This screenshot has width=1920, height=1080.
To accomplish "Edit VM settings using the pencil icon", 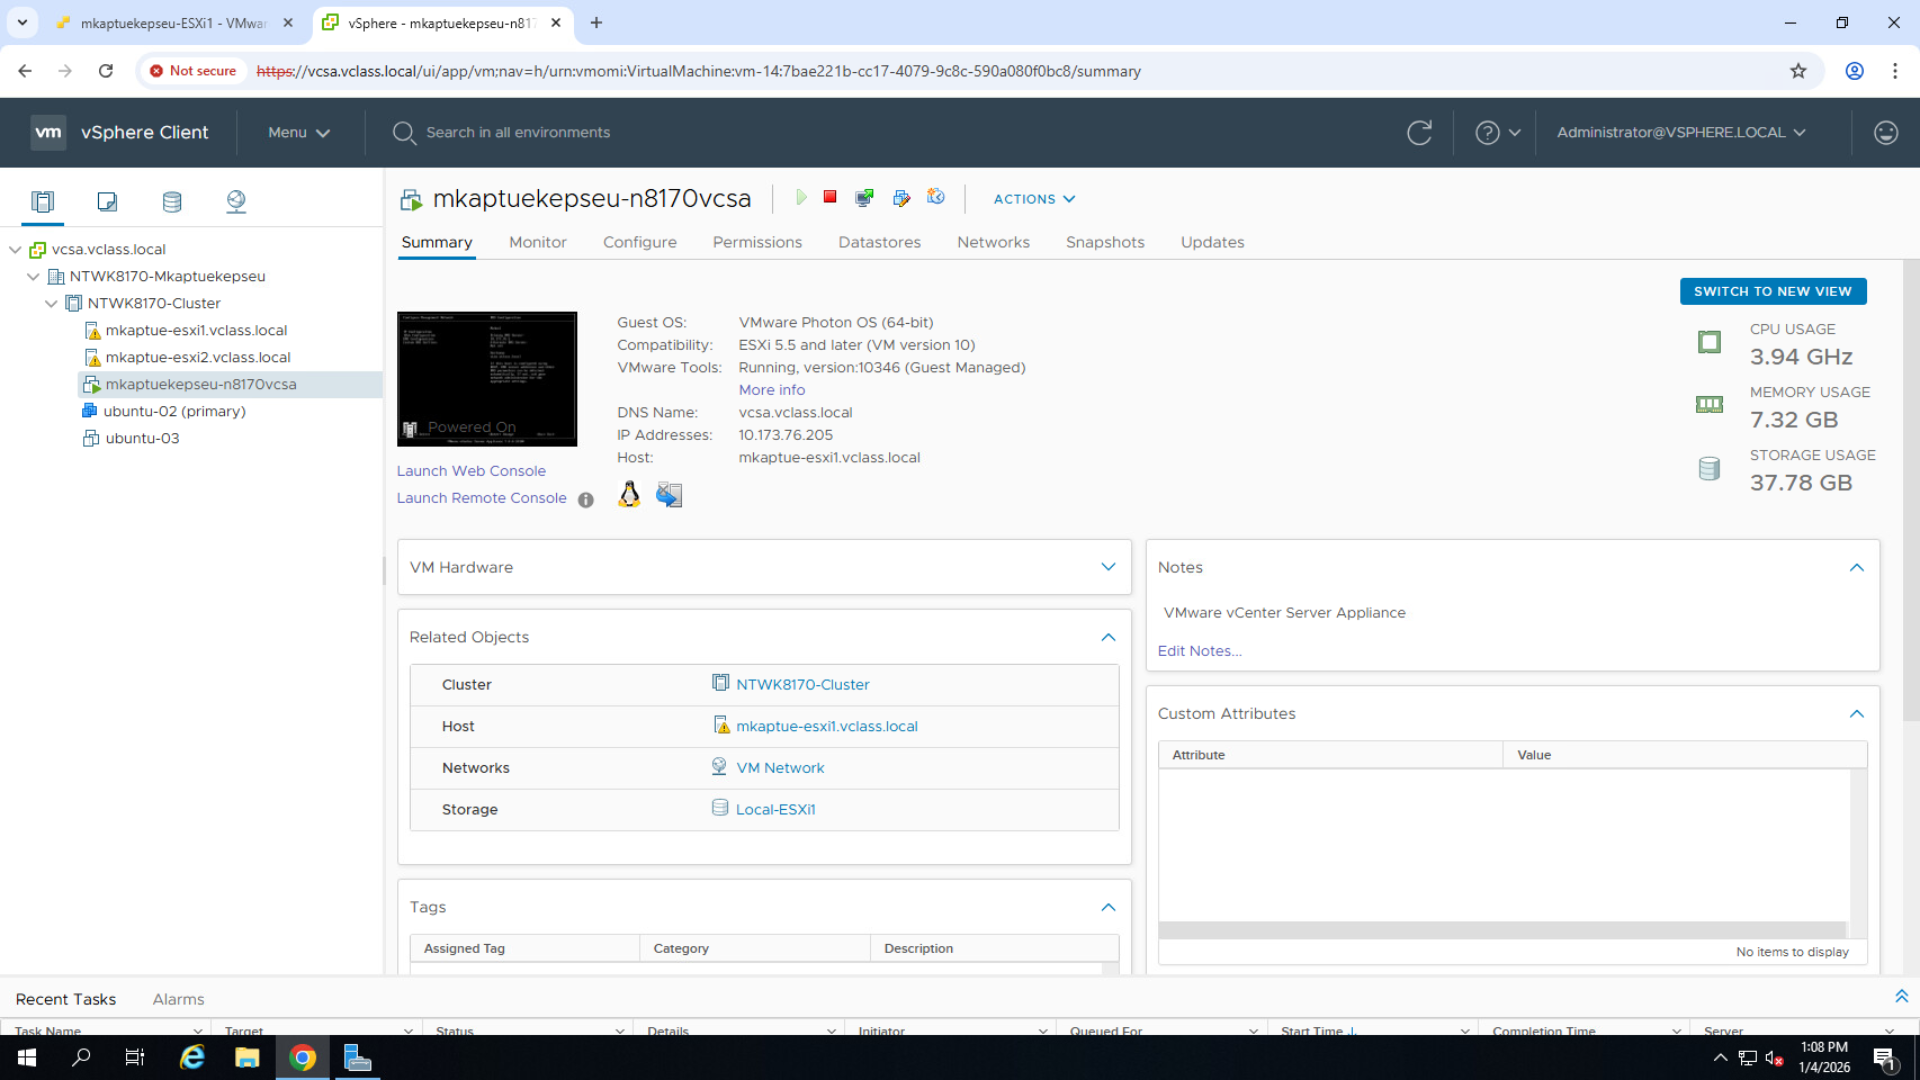I will pos(901,197).
